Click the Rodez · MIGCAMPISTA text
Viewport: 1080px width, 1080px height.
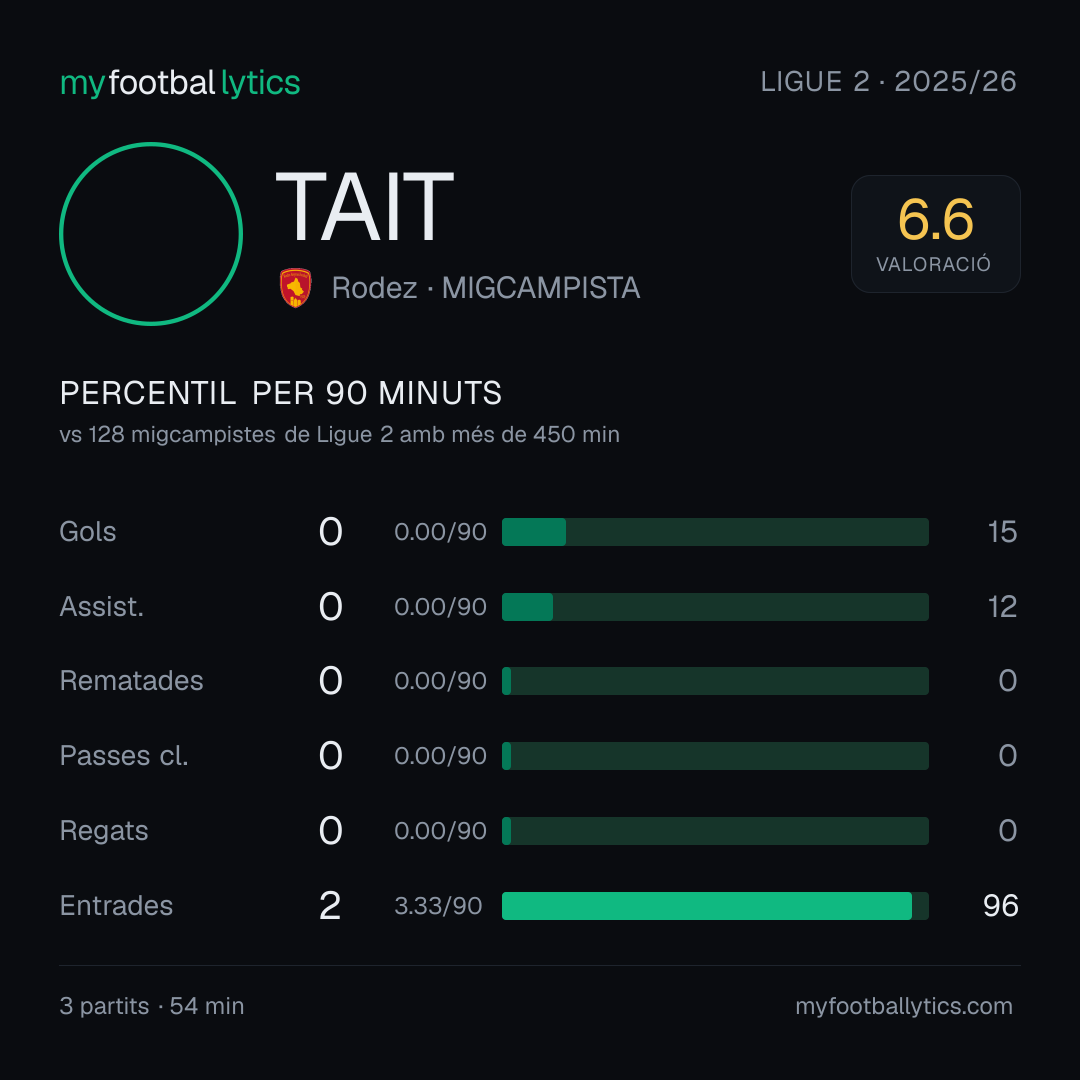click(486, 288)
